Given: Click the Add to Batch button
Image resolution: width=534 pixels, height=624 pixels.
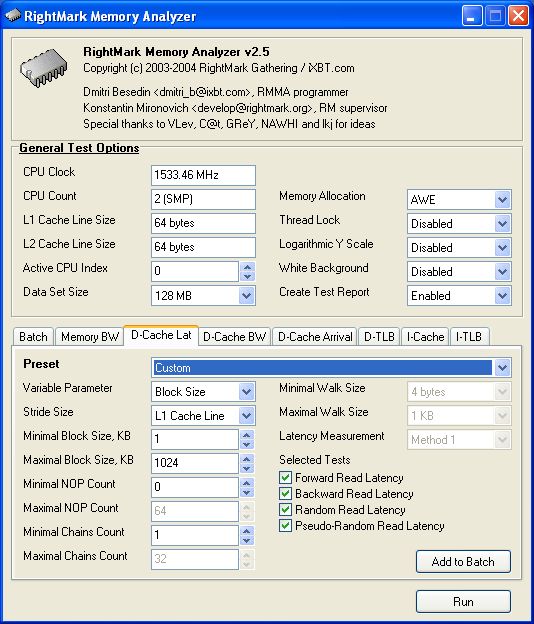Looking at the screenshot, I should click(x=463, y=562).
